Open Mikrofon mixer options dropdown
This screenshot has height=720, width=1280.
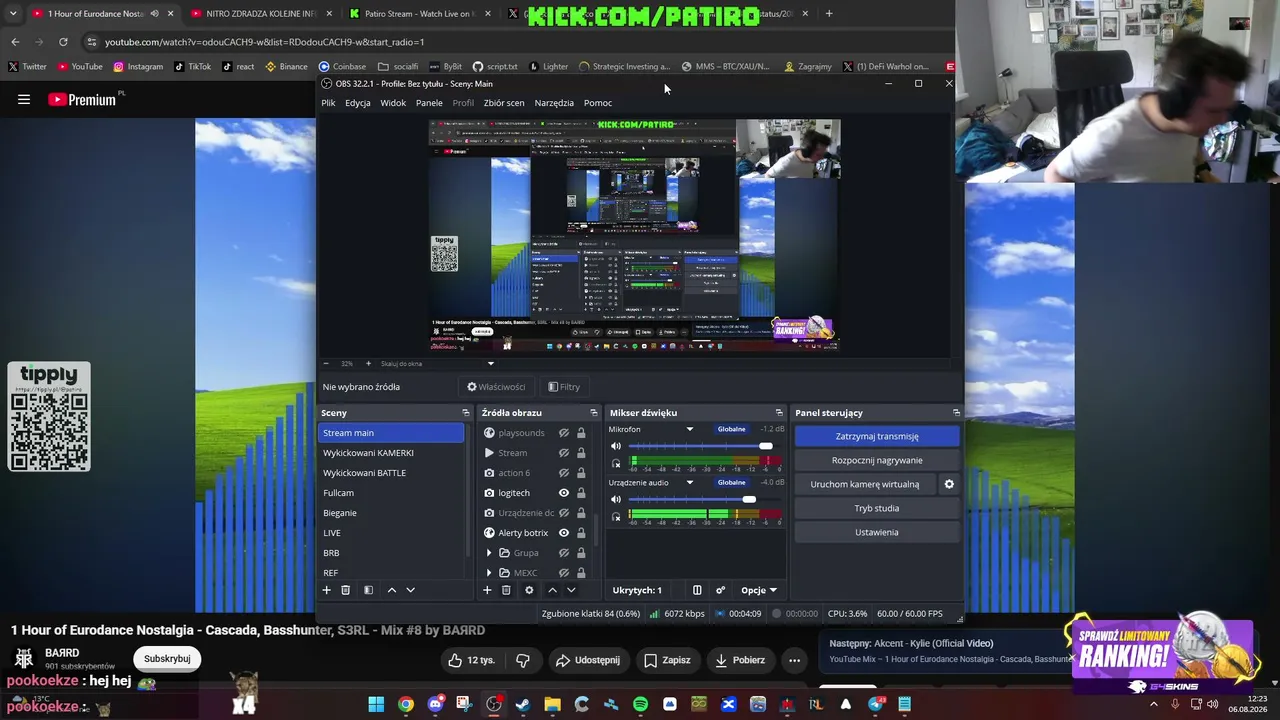click(689, 429)
